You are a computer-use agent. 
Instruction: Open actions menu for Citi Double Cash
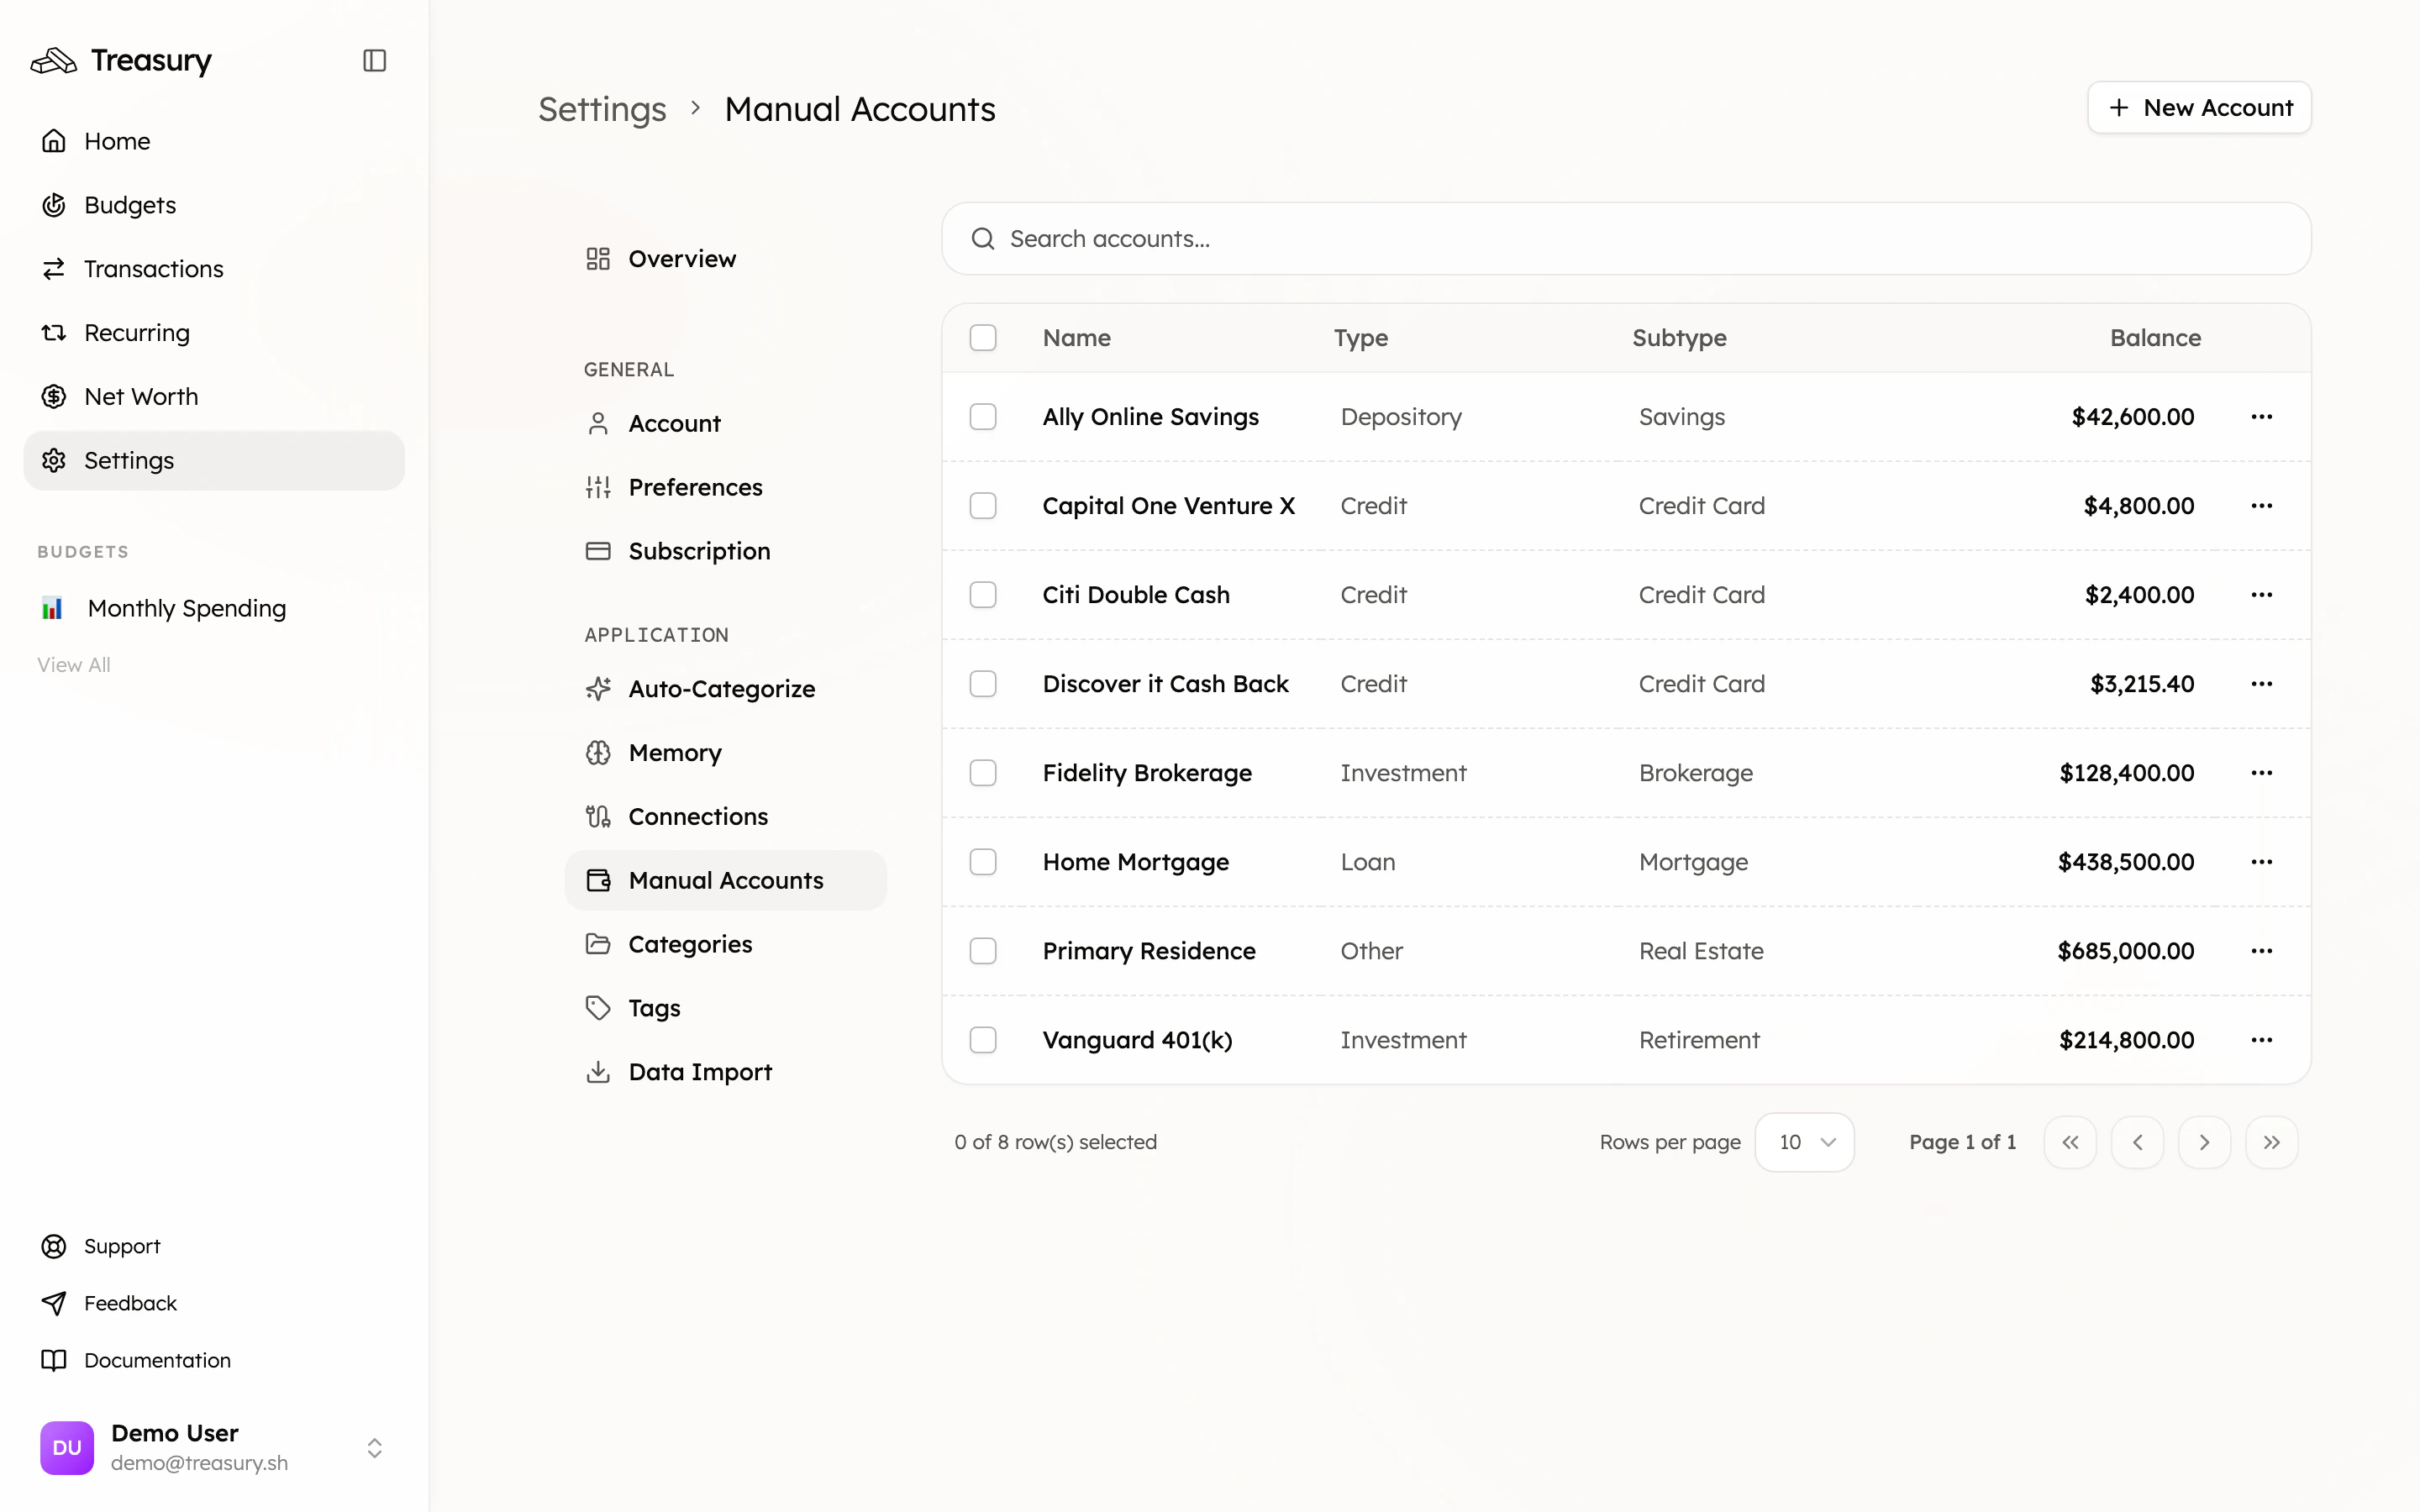coord(2262,595)
